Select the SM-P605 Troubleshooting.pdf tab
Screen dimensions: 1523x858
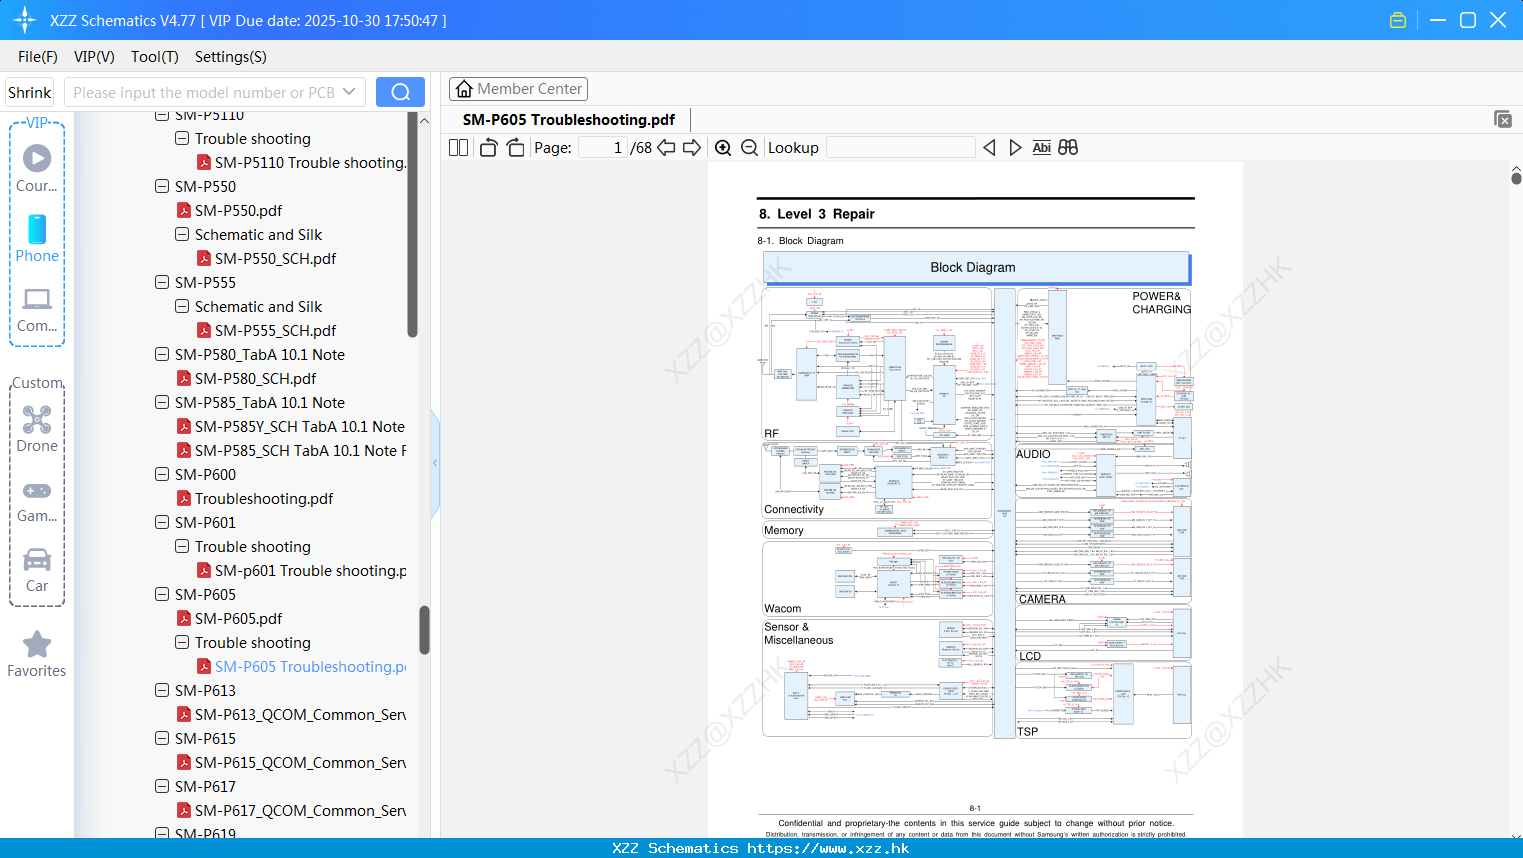(x=569, y=119)
